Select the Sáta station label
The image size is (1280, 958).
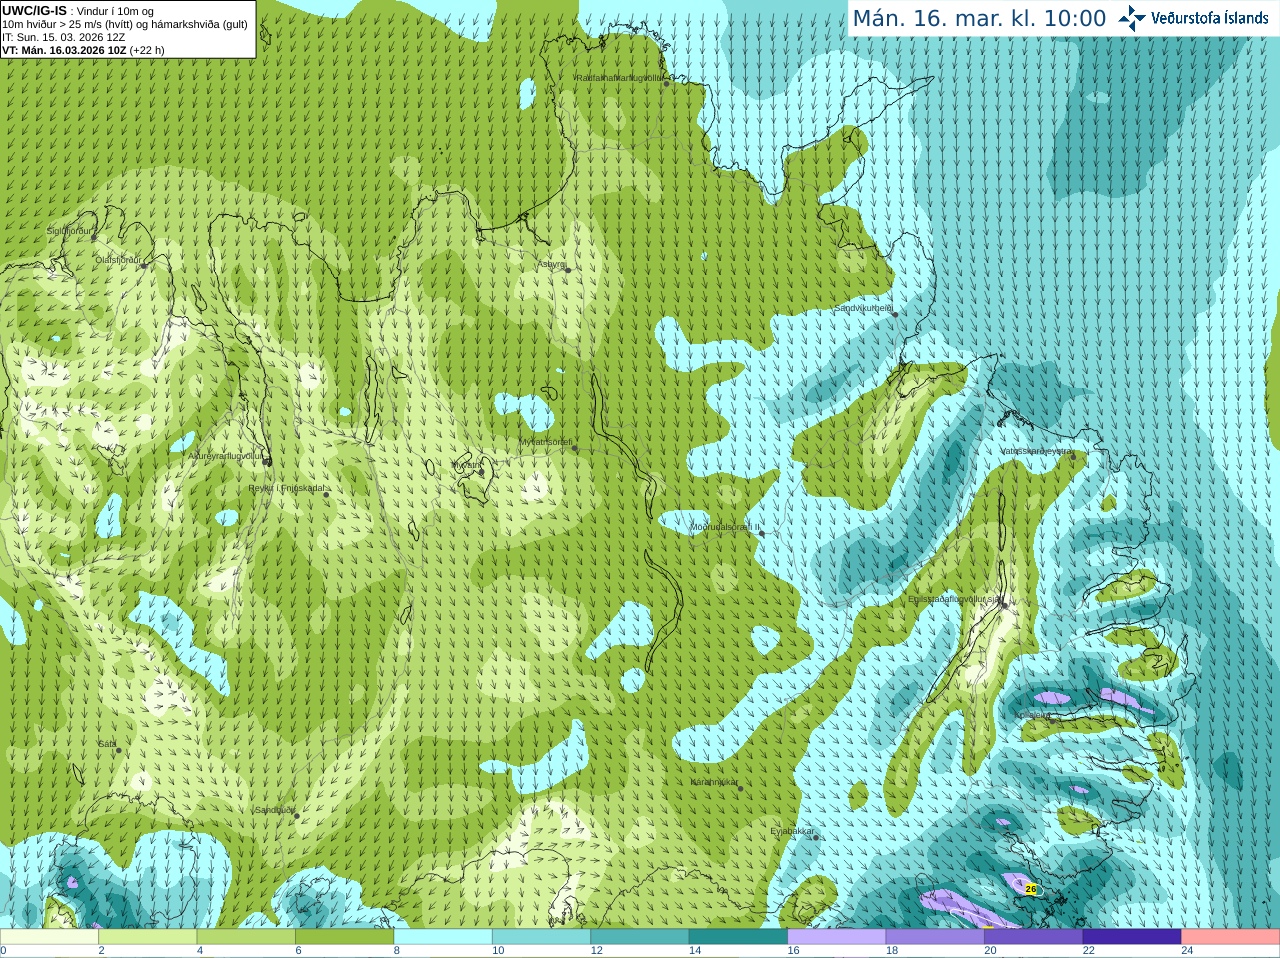[x=107, y=744]
